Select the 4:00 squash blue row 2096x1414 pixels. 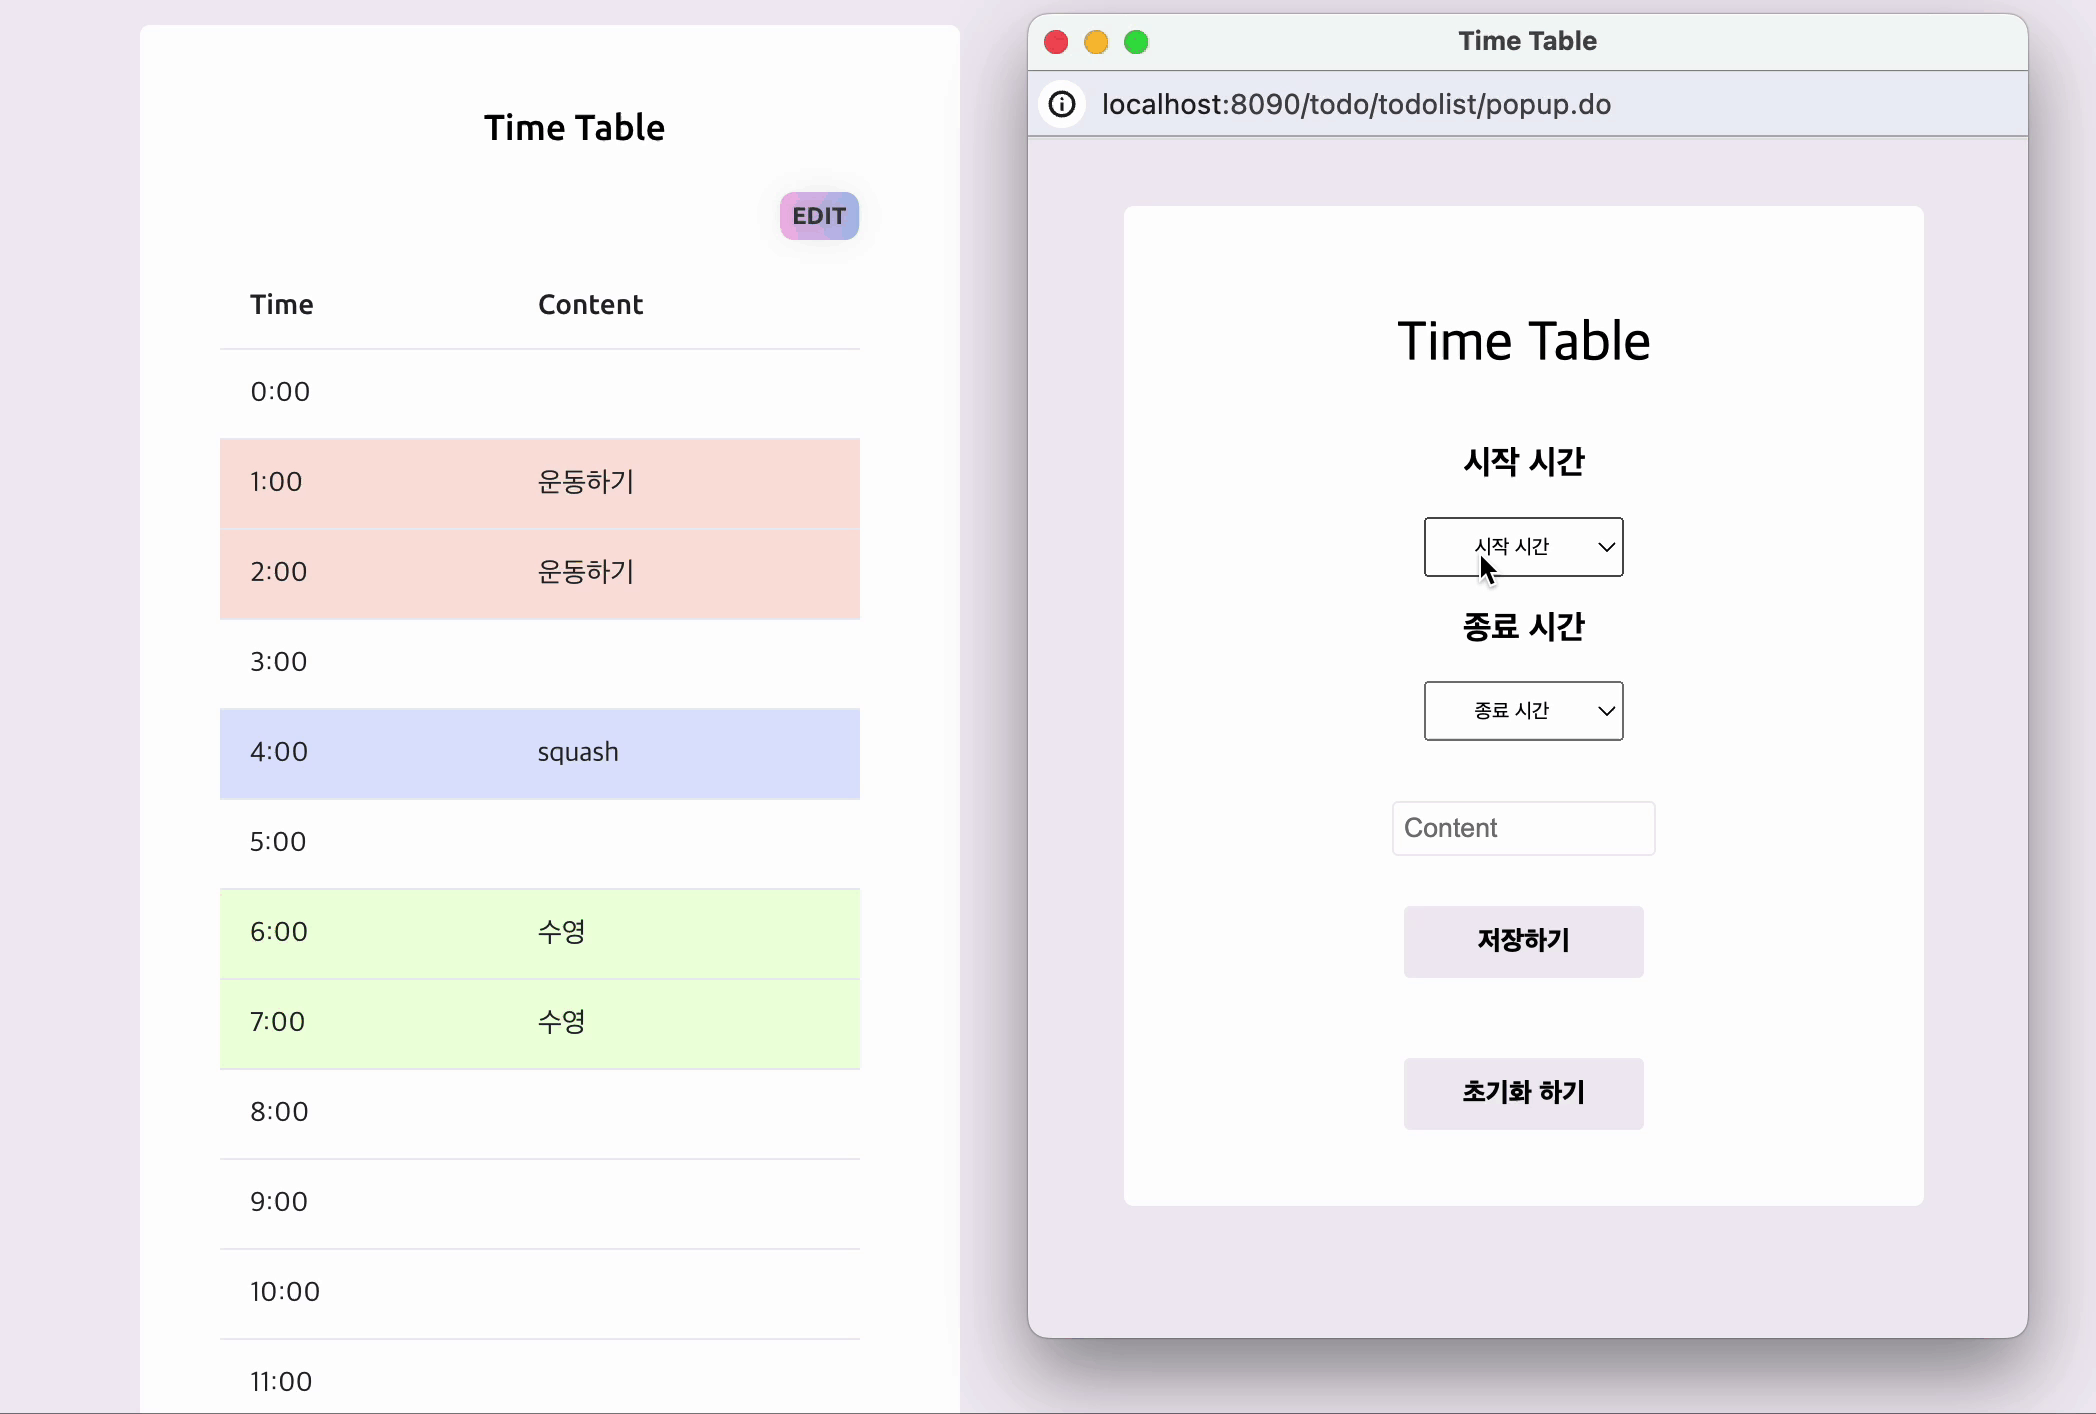pos(540,752)
